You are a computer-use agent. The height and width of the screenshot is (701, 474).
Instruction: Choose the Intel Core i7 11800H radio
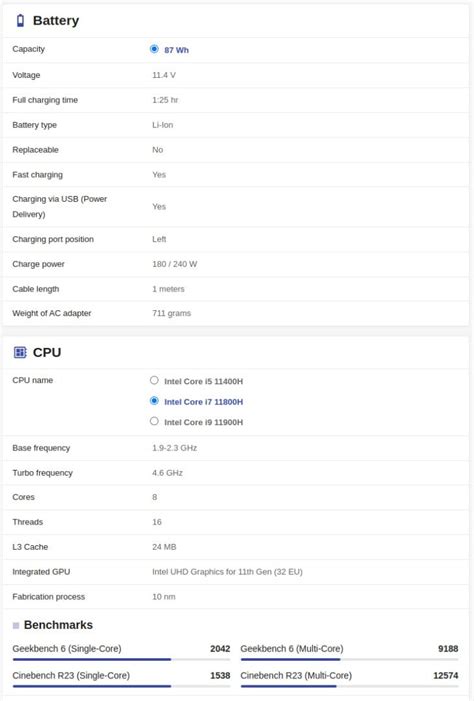click(154, 401)
